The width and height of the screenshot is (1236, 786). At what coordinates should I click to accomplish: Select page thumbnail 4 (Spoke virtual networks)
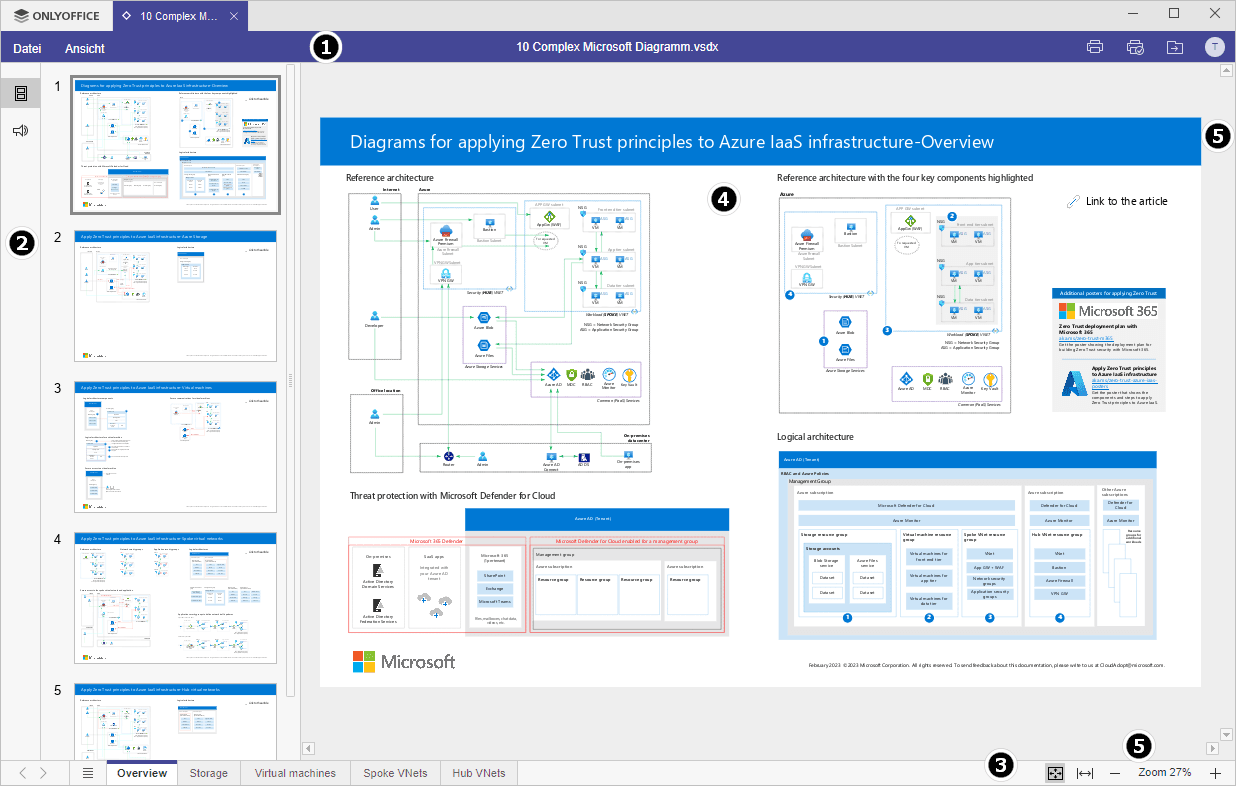pyautogui.click(x=176, y=598)
